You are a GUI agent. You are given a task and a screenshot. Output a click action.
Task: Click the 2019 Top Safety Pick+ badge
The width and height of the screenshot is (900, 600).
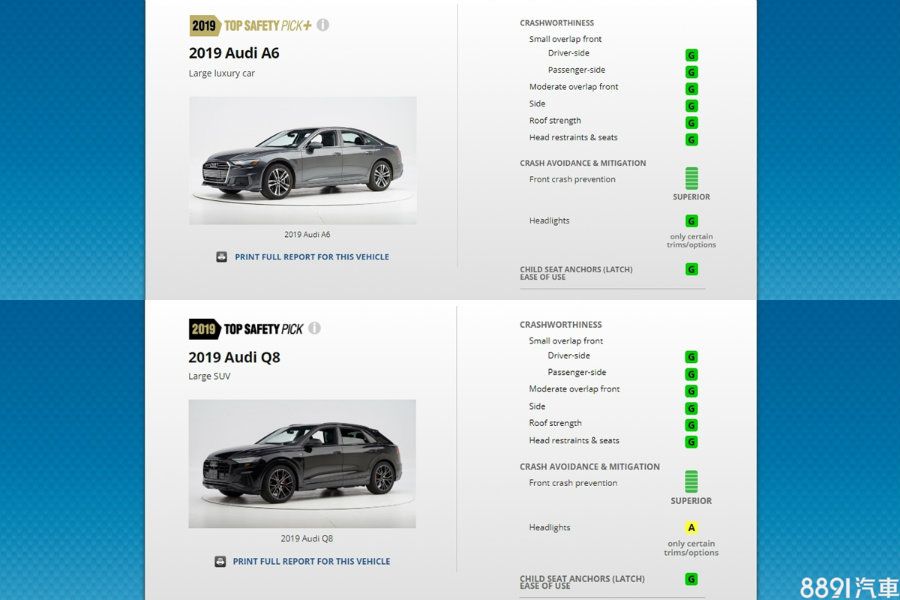click(x=251, y=25)
